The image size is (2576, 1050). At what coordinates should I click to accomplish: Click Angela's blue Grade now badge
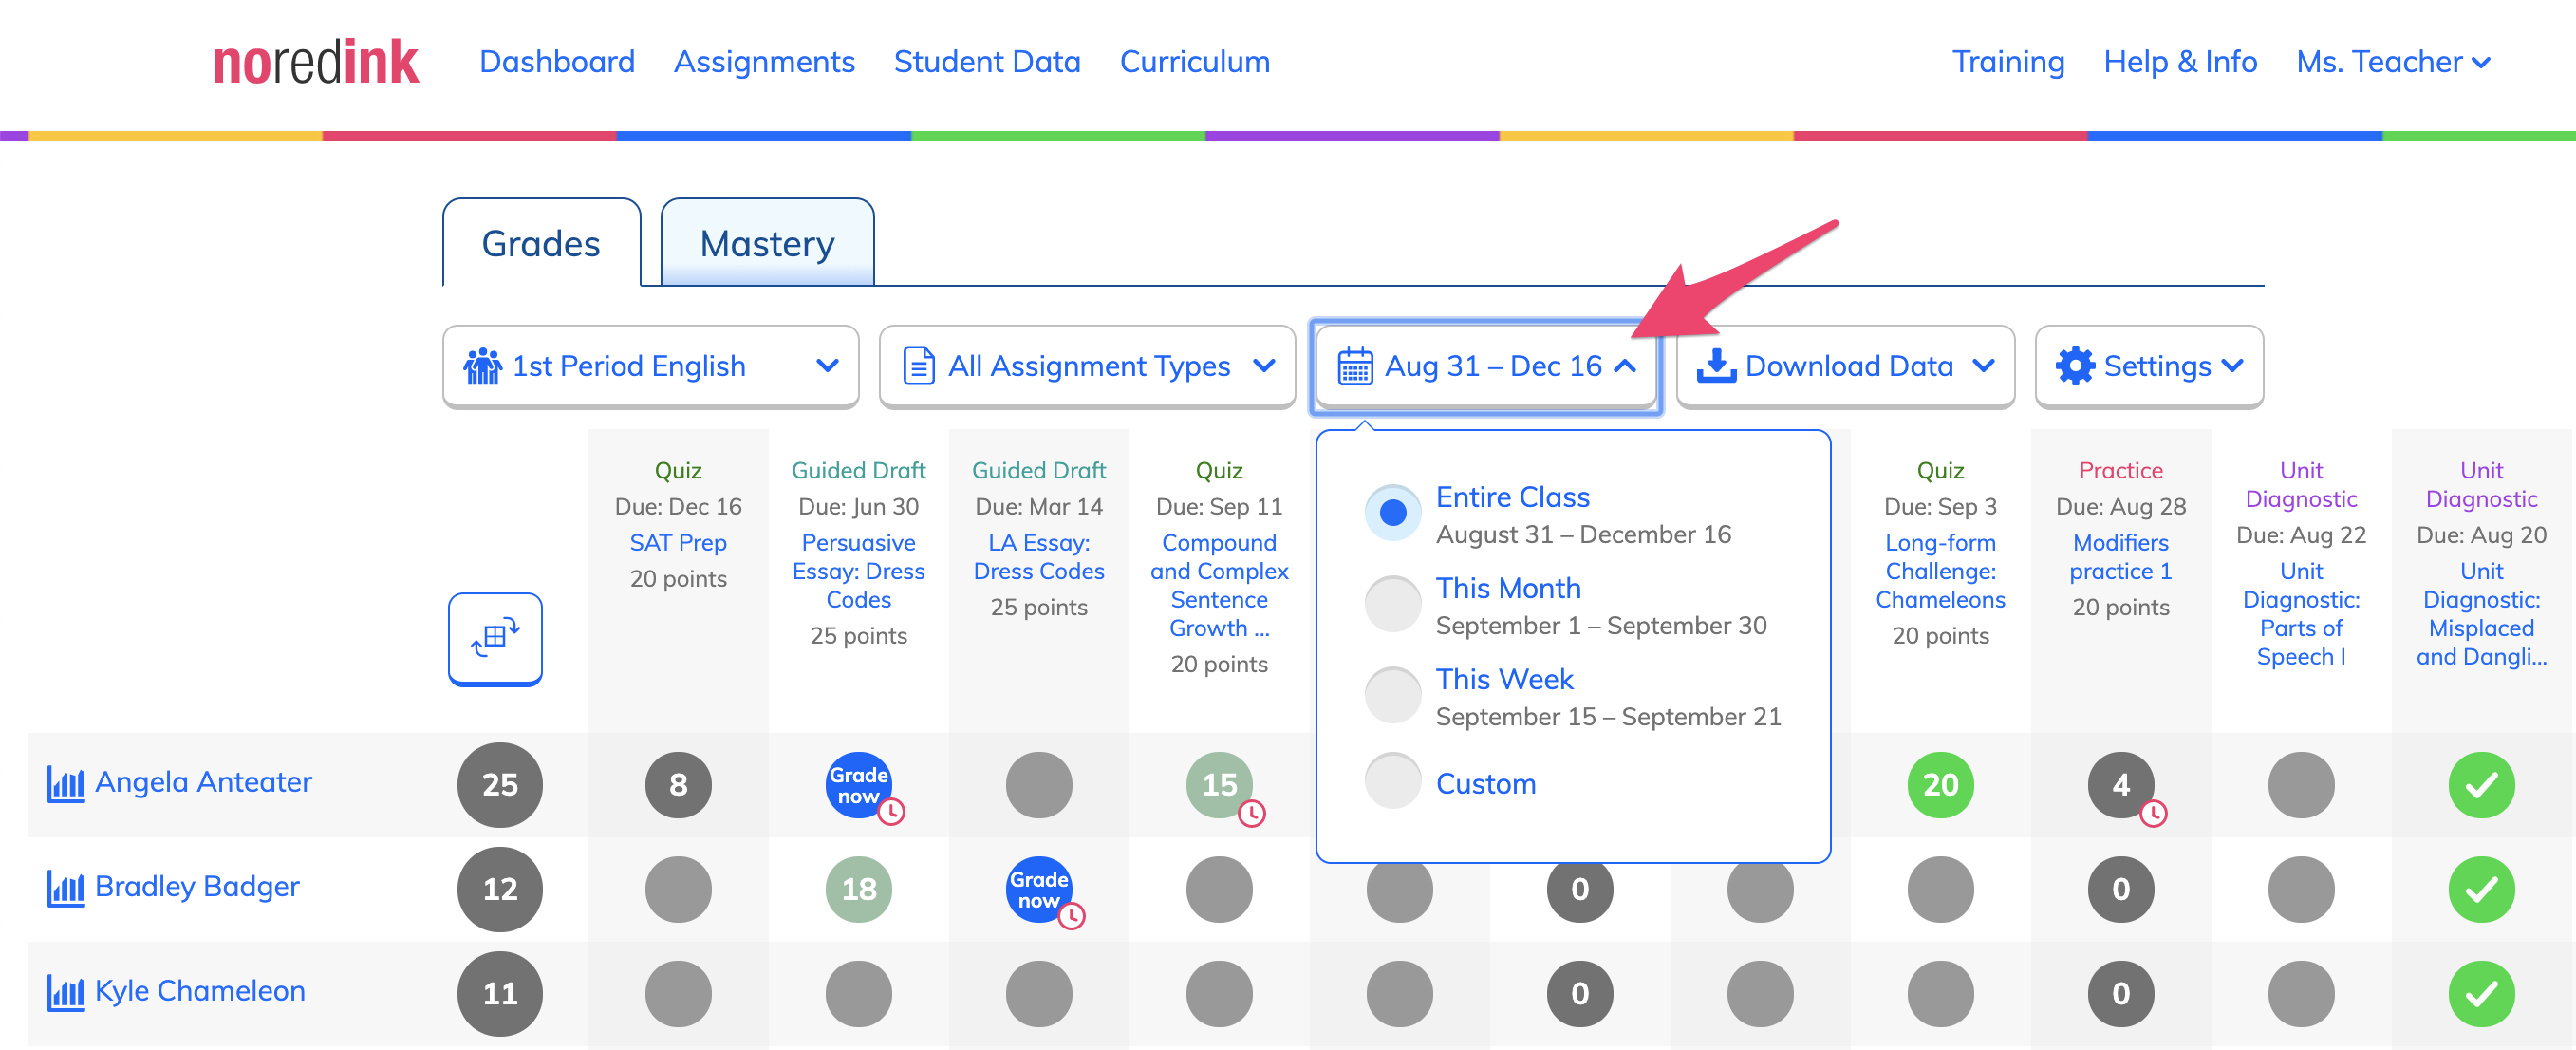(x=858, y=785)
